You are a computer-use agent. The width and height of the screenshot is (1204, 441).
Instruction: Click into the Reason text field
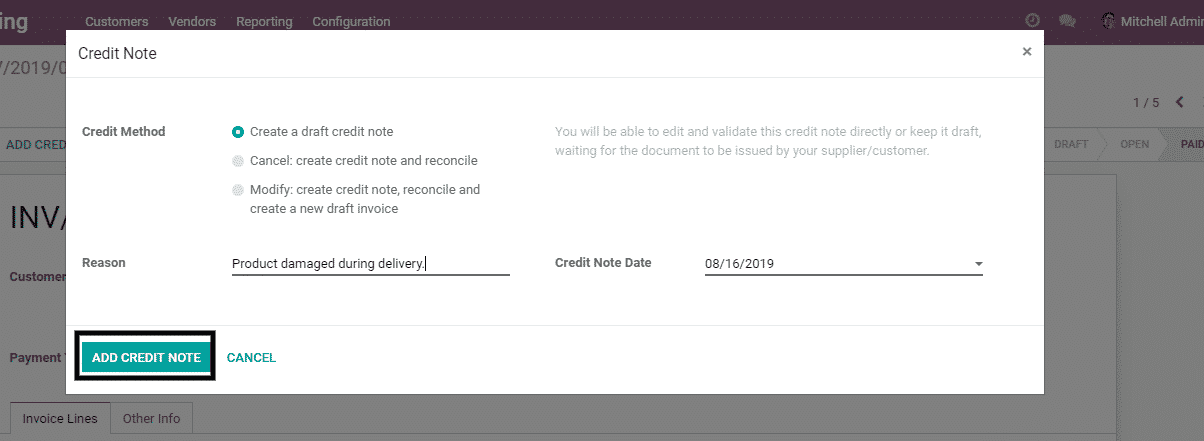(x=370, y=264)
